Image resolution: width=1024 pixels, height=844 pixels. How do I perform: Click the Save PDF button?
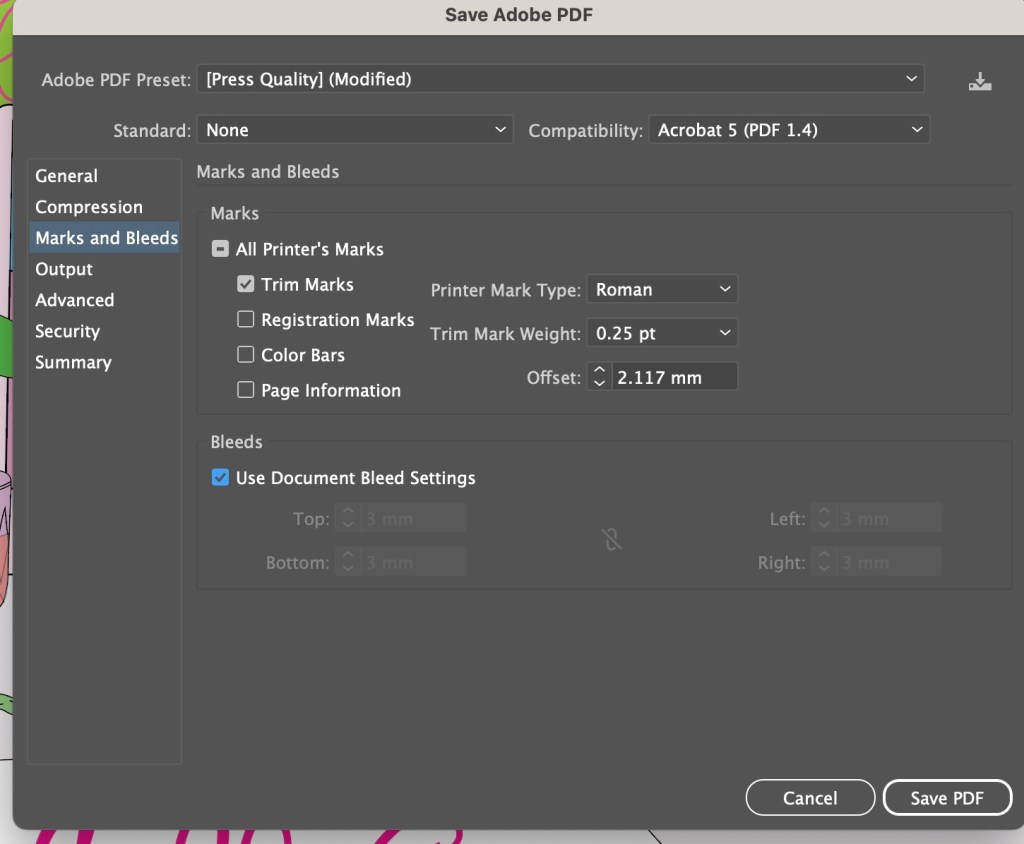pyautogui.click(x=947, y=798)
